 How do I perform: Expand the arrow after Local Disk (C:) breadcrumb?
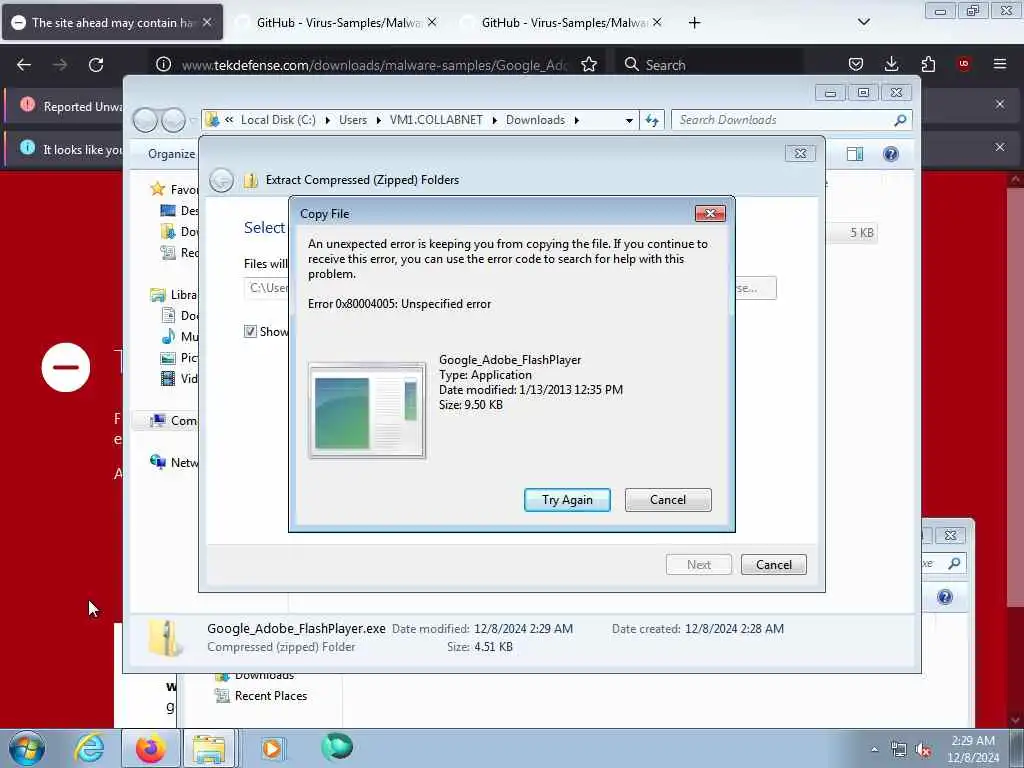click(x=327, y=120)
